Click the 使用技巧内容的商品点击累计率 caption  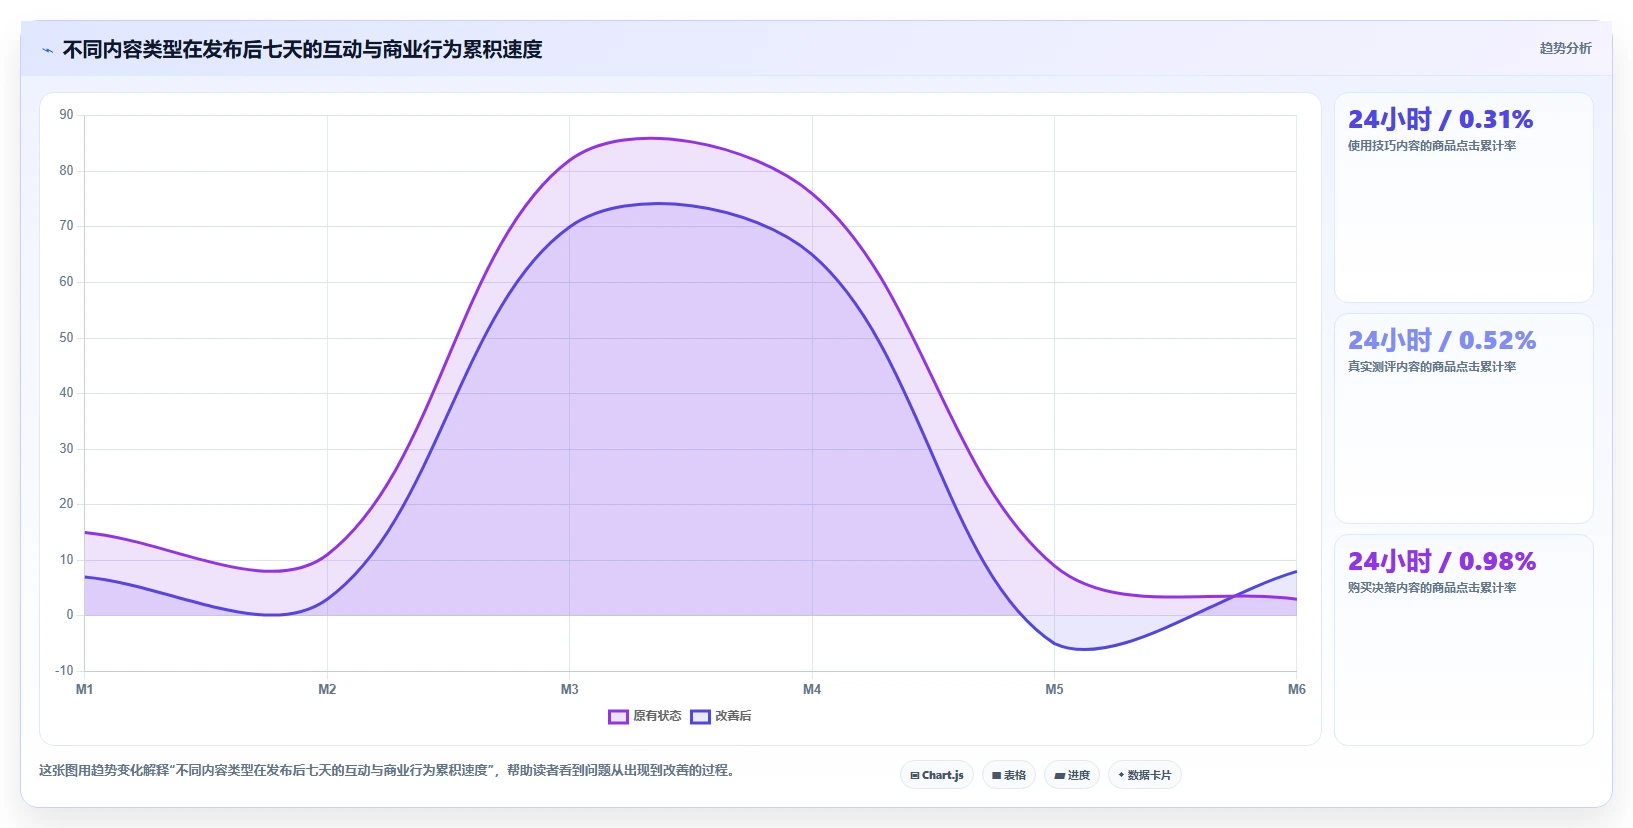click(x=1432, y=146)
